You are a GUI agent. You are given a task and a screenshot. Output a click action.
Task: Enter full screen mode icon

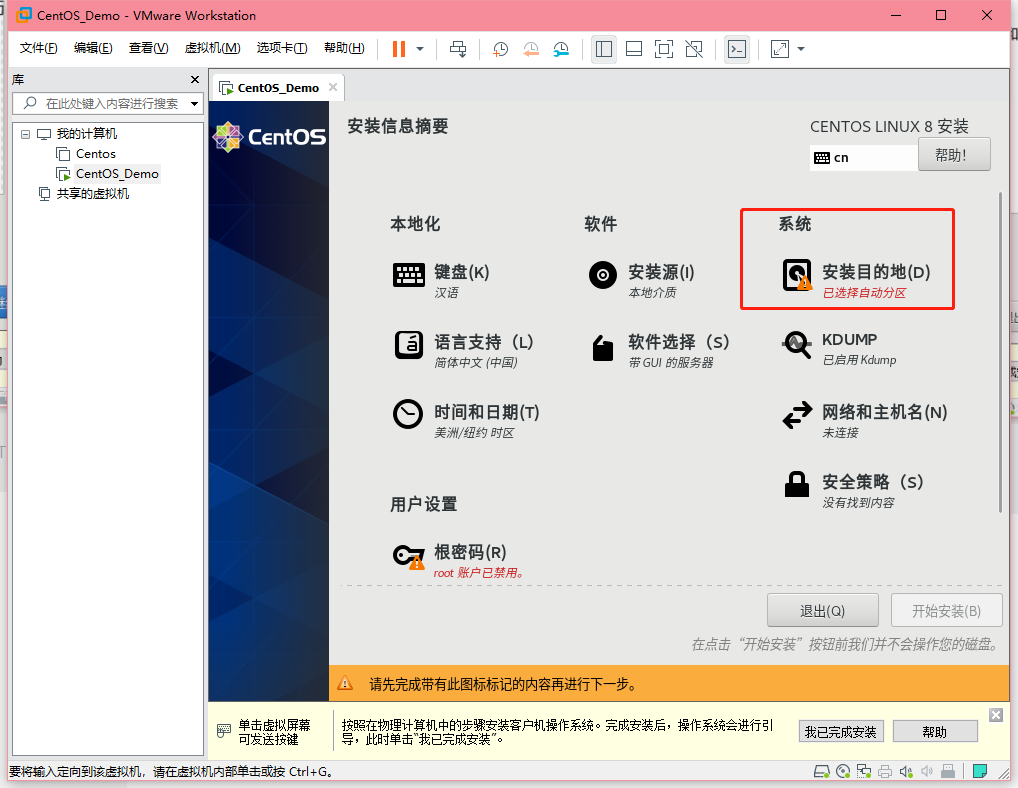pos(664,49)
